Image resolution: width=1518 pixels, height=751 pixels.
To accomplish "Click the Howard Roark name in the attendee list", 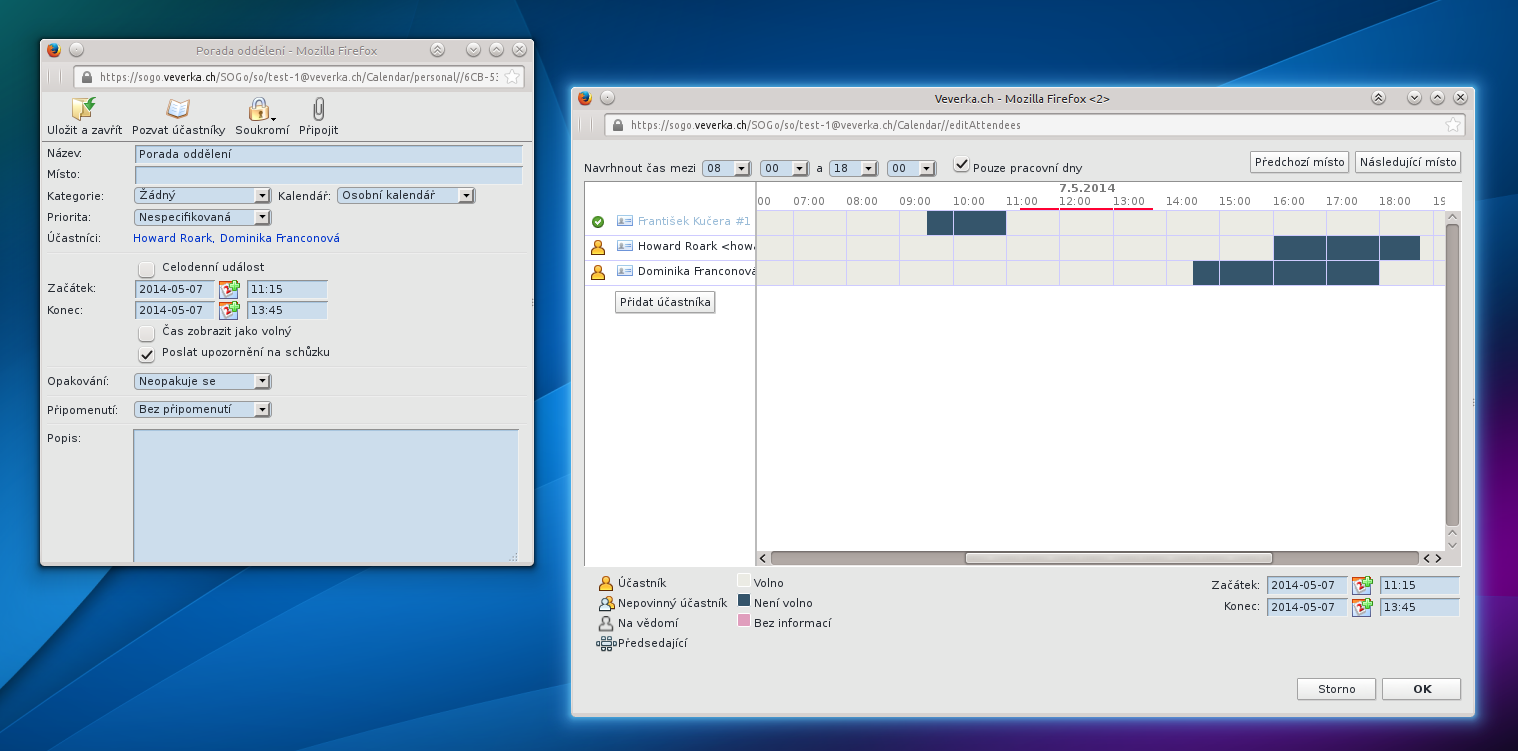I will click(696, 246).
